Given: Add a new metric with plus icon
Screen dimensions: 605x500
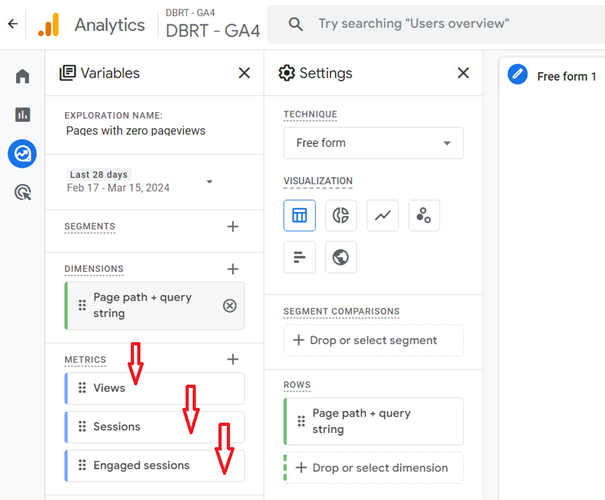Looking at the screenshot, I should coord(233,359).
